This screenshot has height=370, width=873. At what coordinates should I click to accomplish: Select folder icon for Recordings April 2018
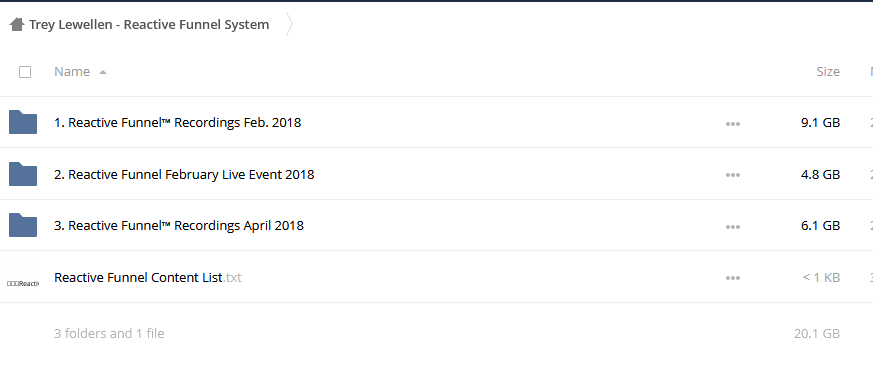pyautogui.click(x=23, y=225)
